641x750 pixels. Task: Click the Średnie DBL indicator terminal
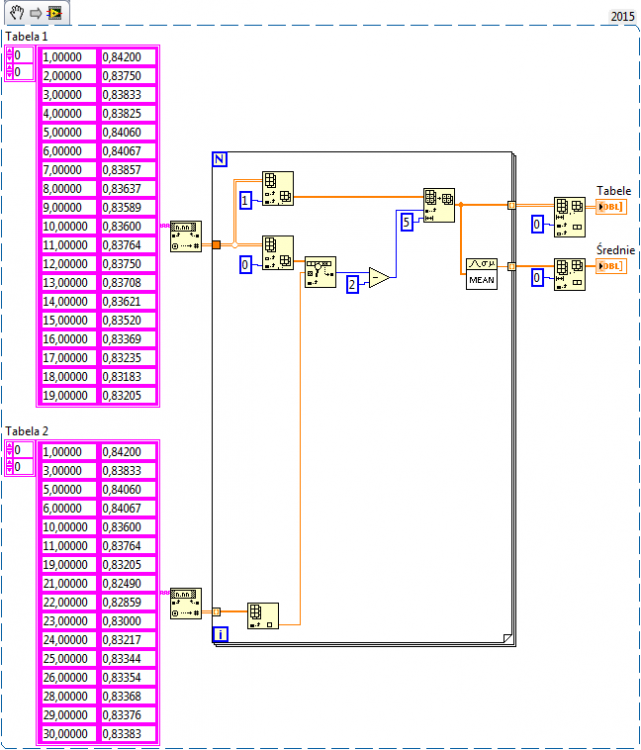(x=611, y=266)
